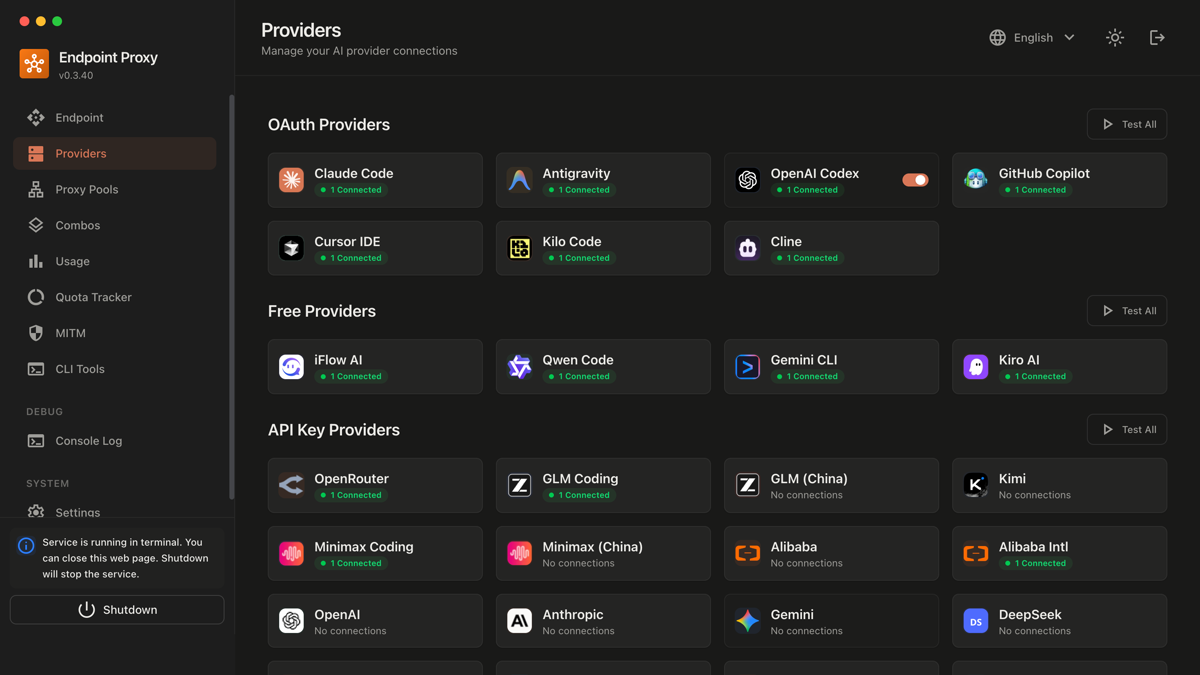Image resolution: width=1200 pixels, height=675 pixels.
Task: Click the Claude Code name text
Action: [x=353, y=173]
